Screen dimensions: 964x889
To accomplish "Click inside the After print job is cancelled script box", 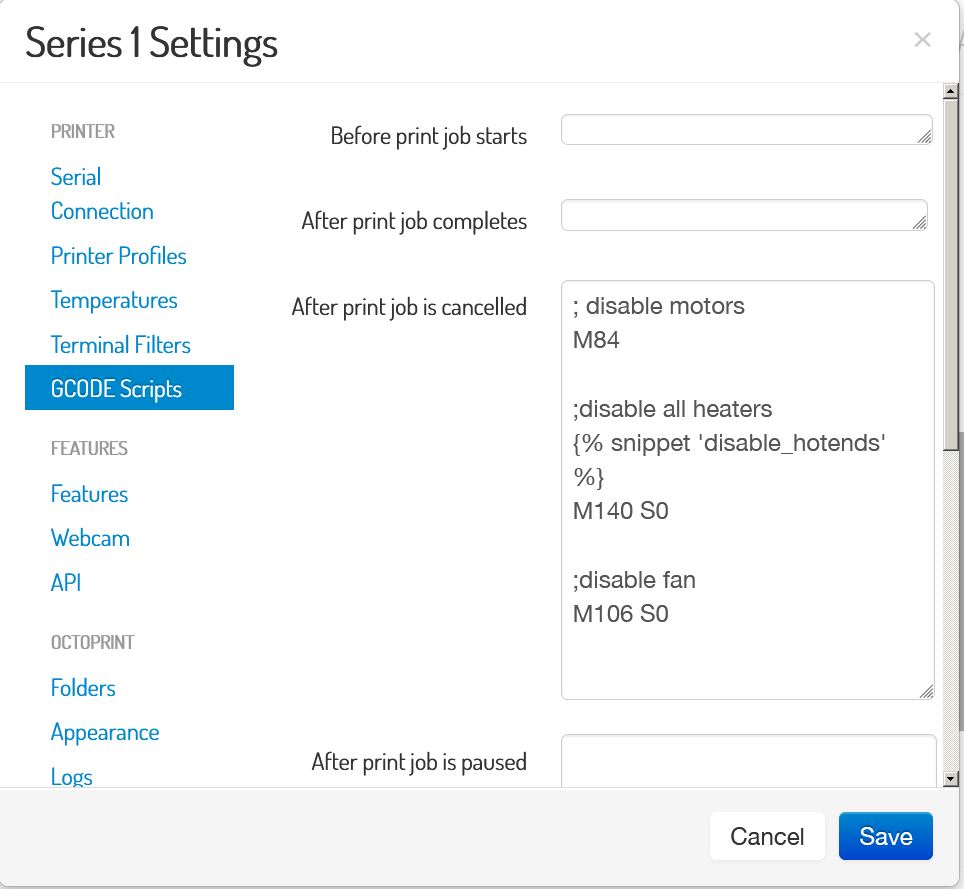I will (748, 490).
